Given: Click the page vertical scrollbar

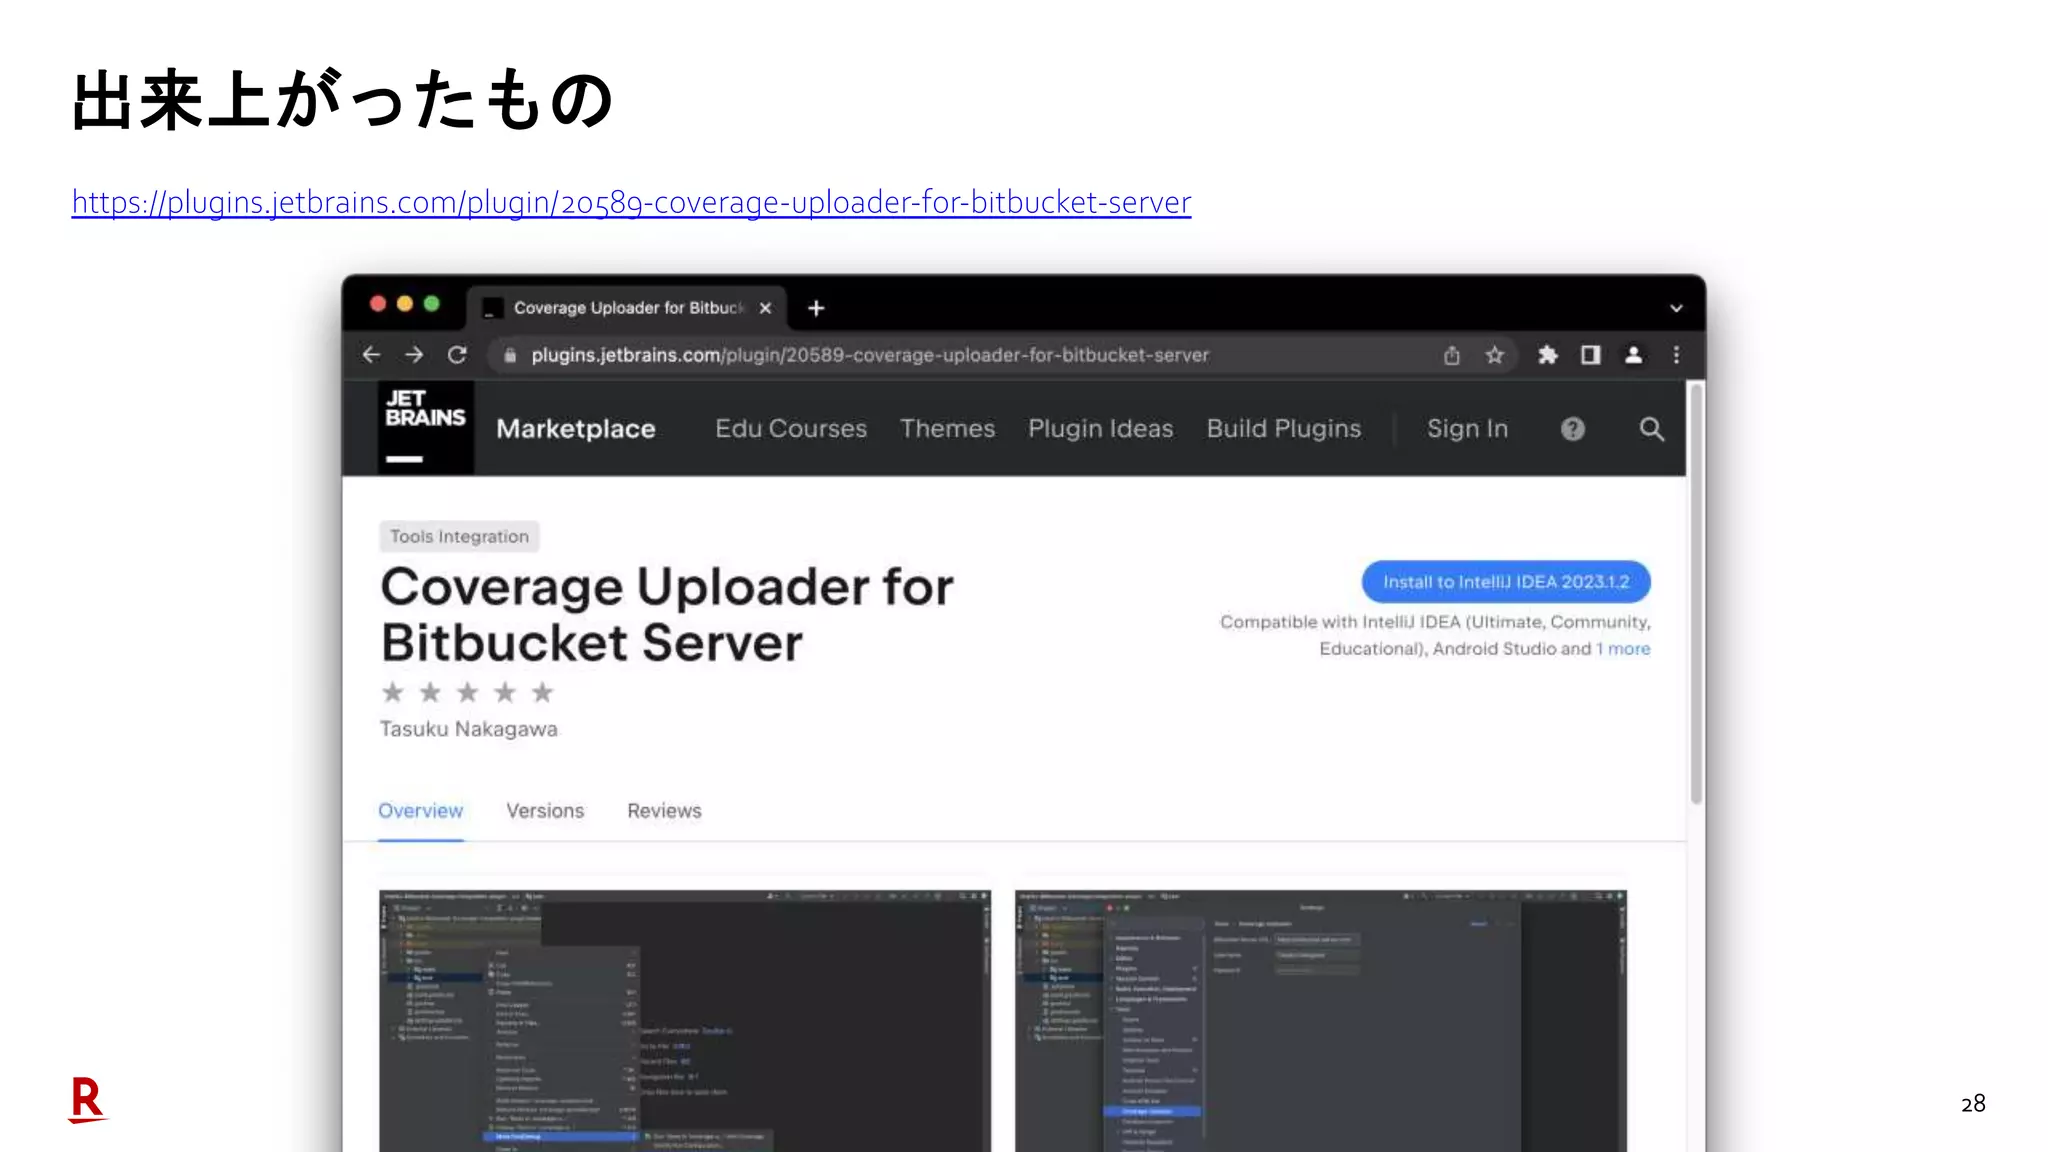Looking at the screenshot, I should click(1696, 595).
